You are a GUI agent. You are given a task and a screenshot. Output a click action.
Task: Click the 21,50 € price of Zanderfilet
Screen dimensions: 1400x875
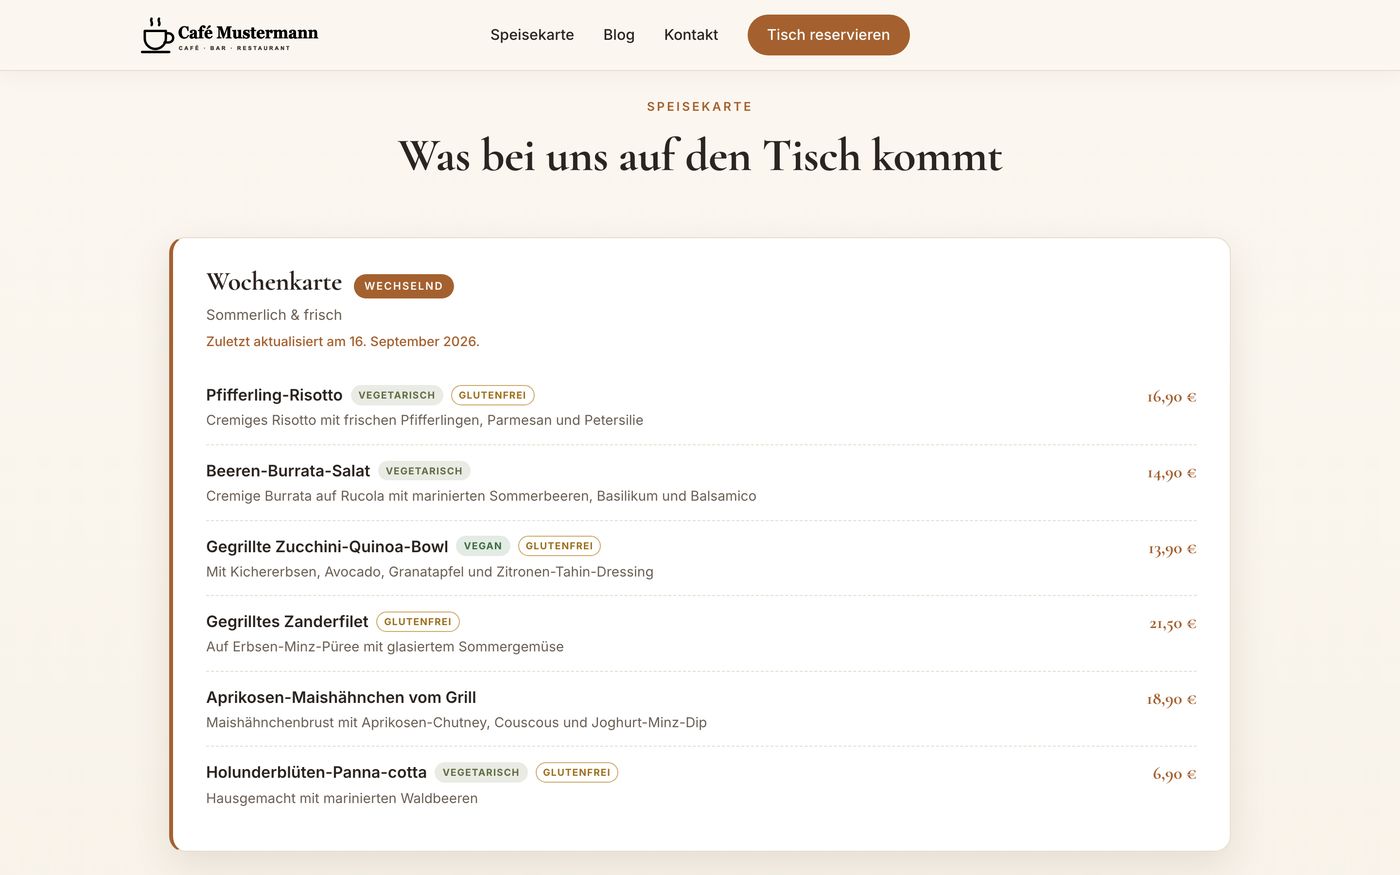click(x=1173, y=624)
